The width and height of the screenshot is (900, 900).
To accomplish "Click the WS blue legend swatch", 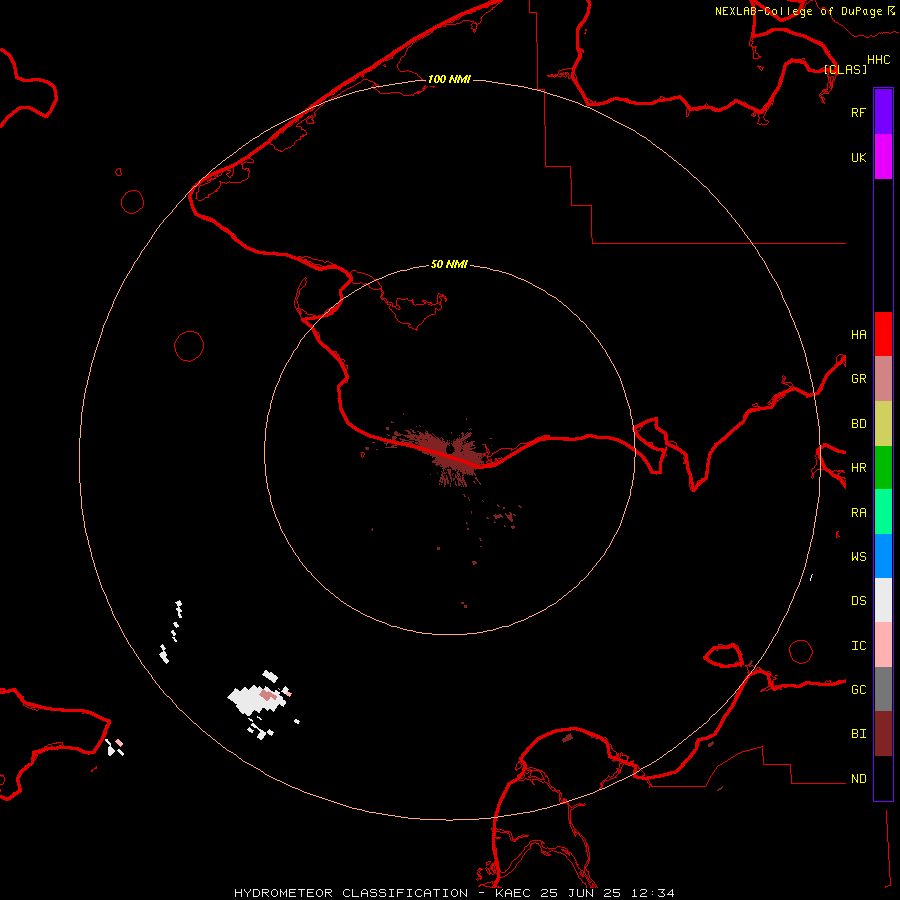I will click(883, 556).
